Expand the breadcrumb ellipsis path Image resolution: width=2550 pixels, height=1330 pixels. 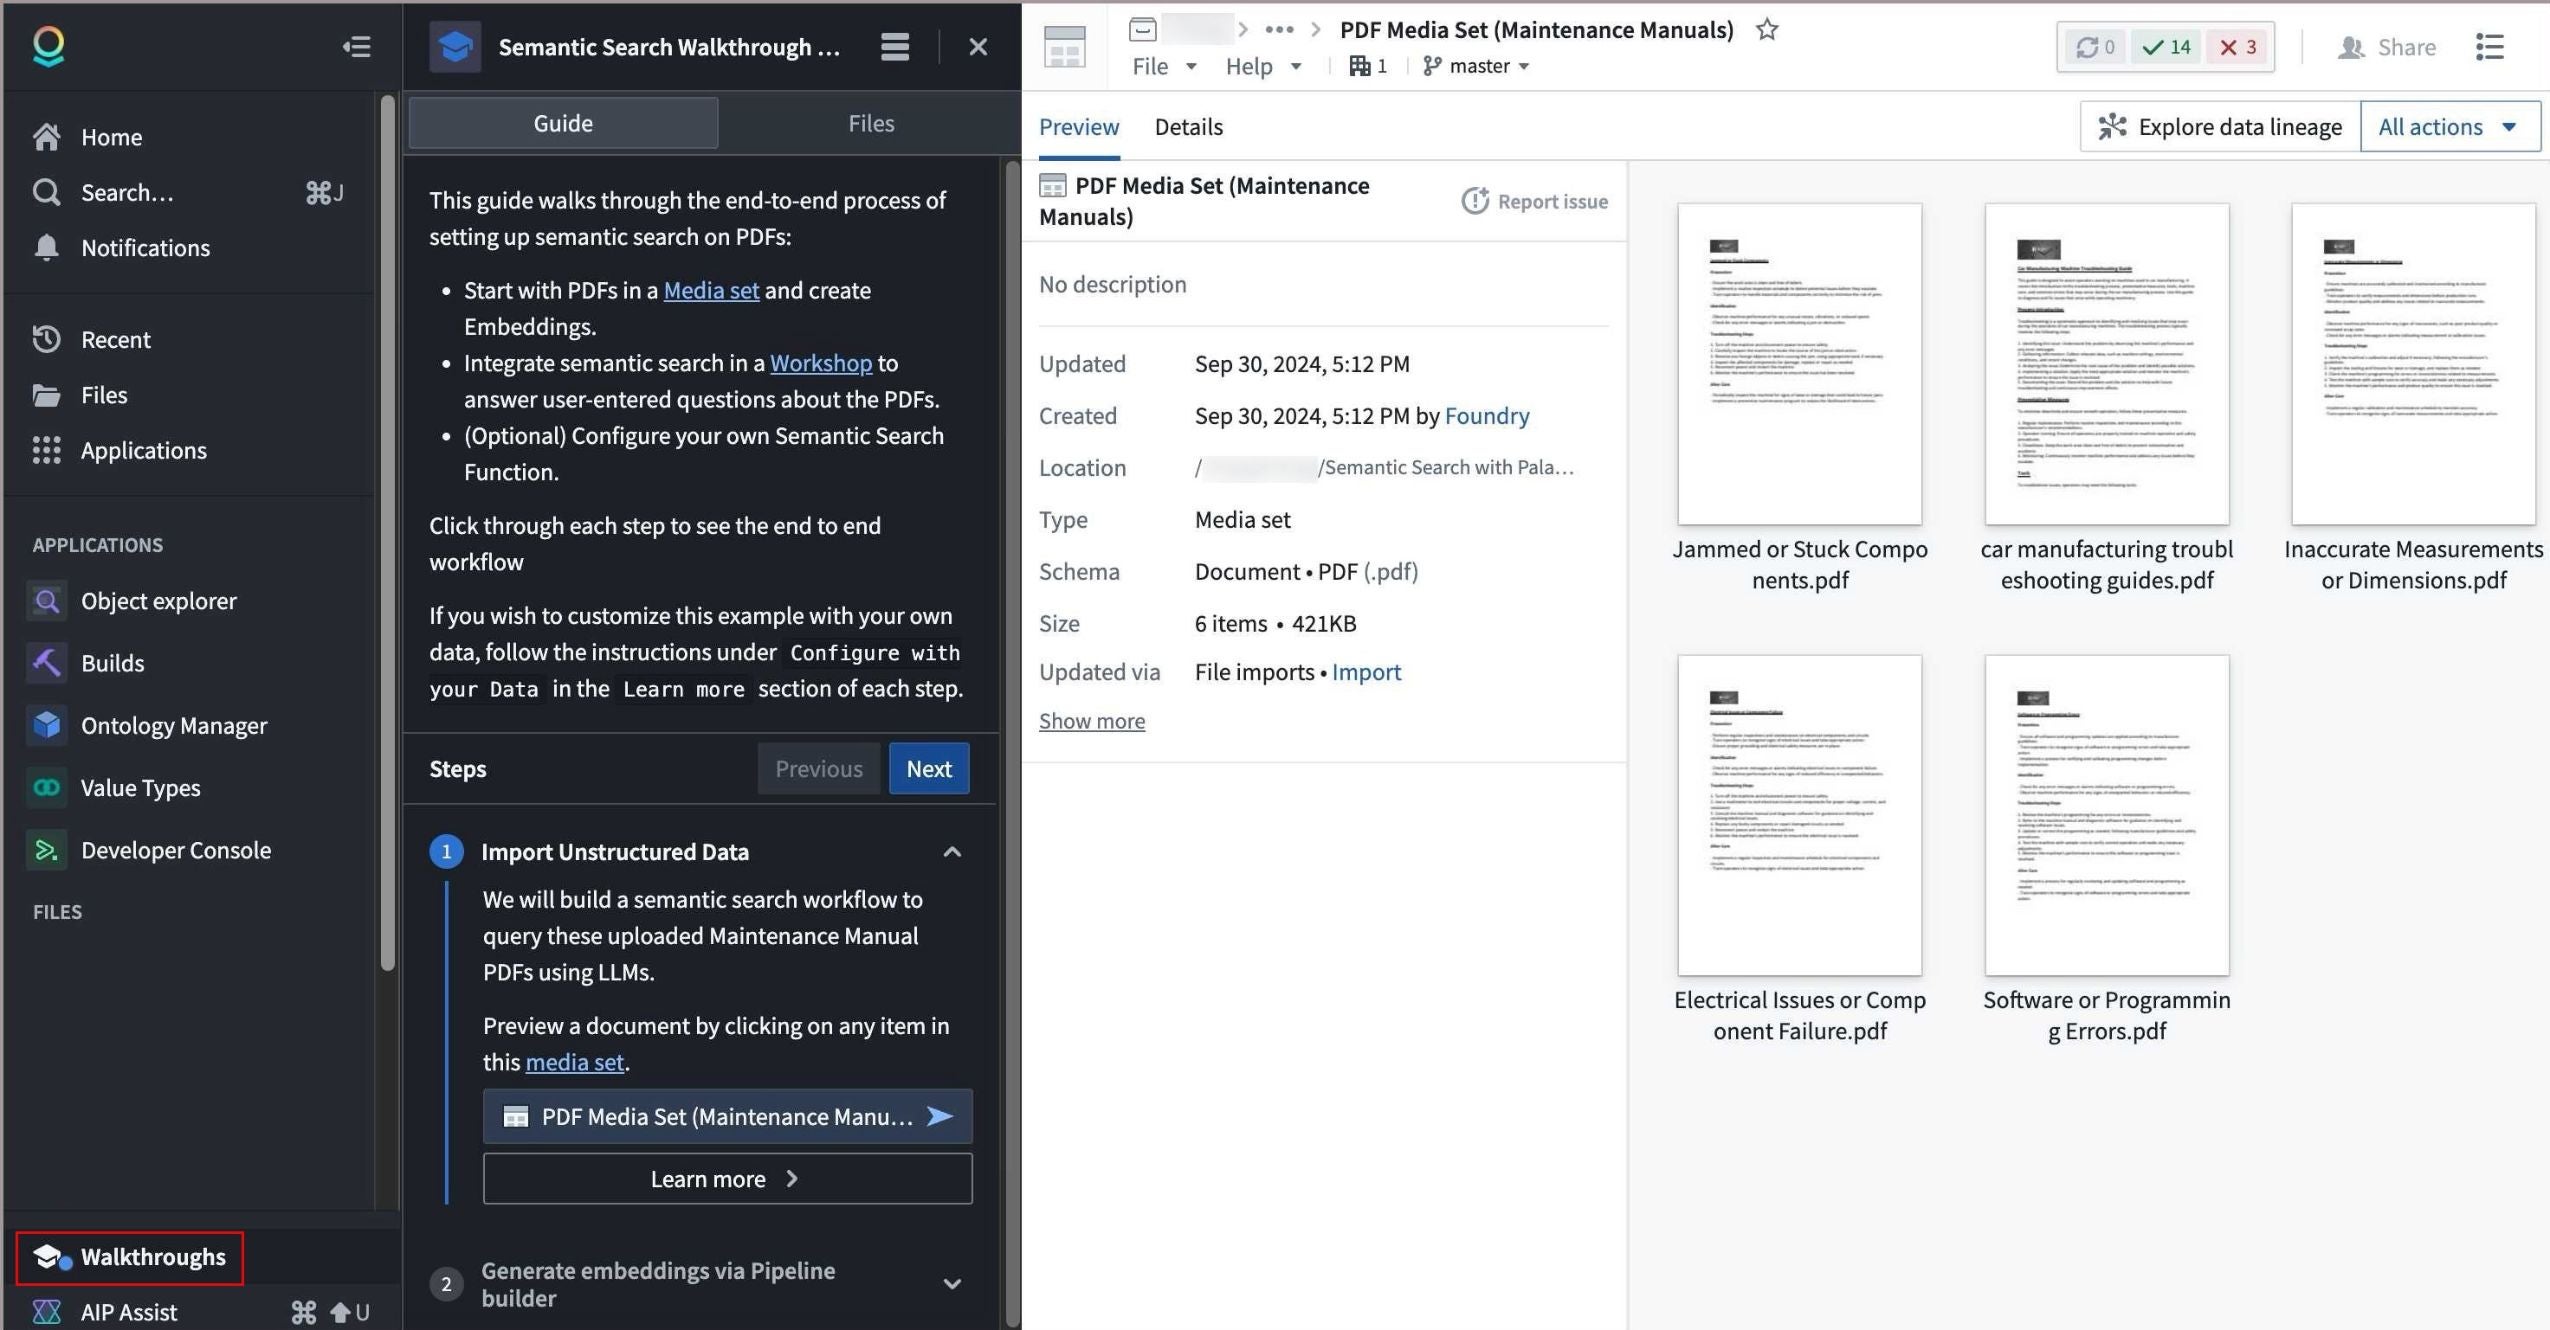(x=1279, y=29)
